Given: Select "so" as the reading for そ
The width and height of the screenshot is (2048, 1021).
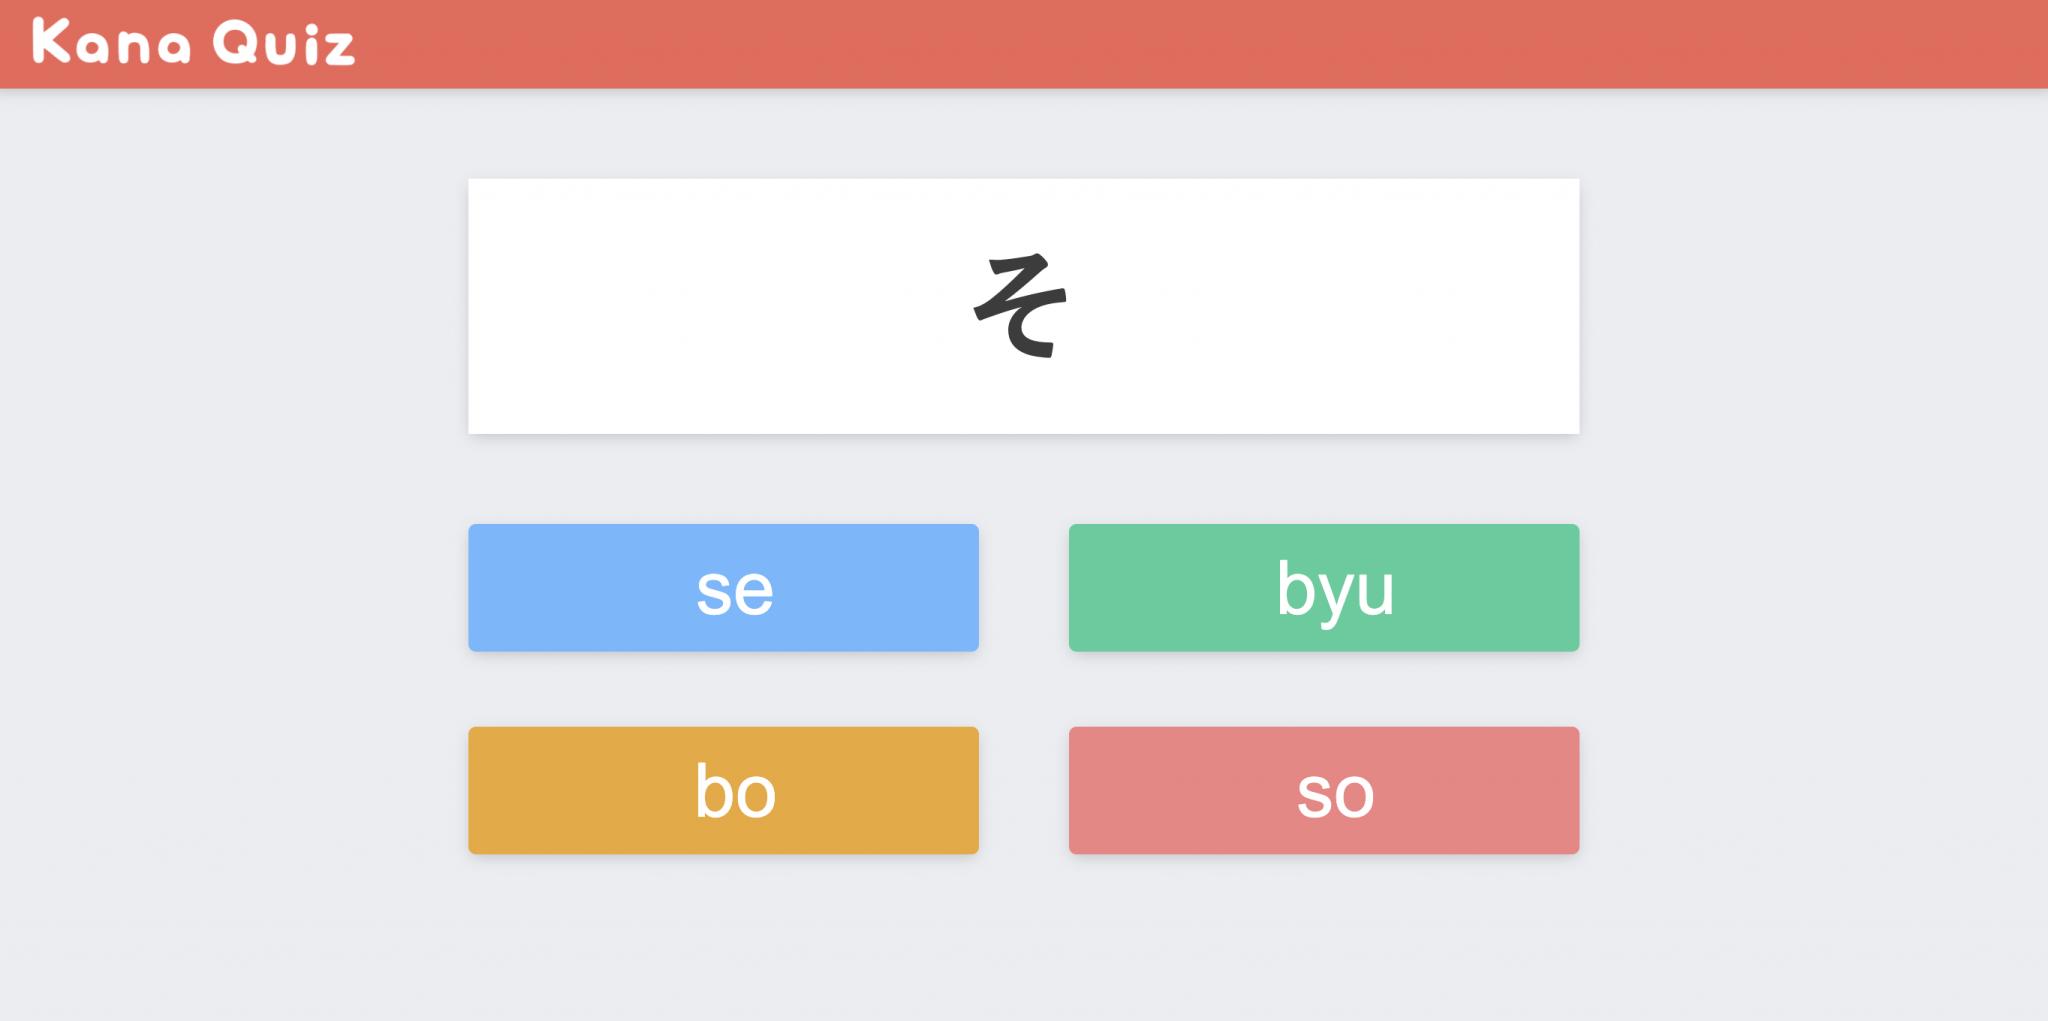Looking at the screenshot, I should coord(1324,790).
